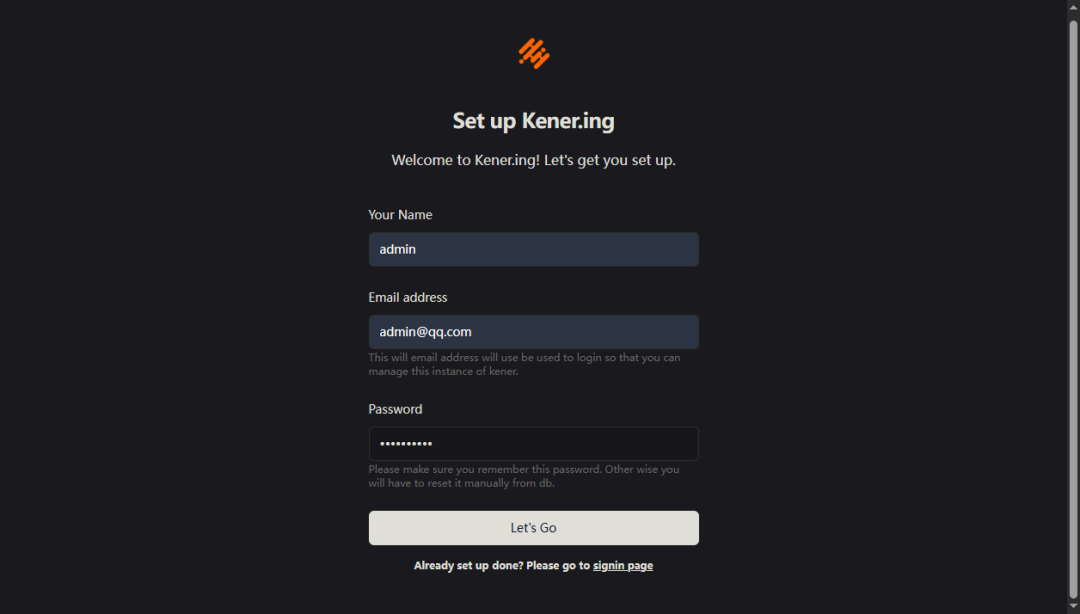
Task: Click the "Your Name" label
Action: pyautogui.click(x=400, y=215)
